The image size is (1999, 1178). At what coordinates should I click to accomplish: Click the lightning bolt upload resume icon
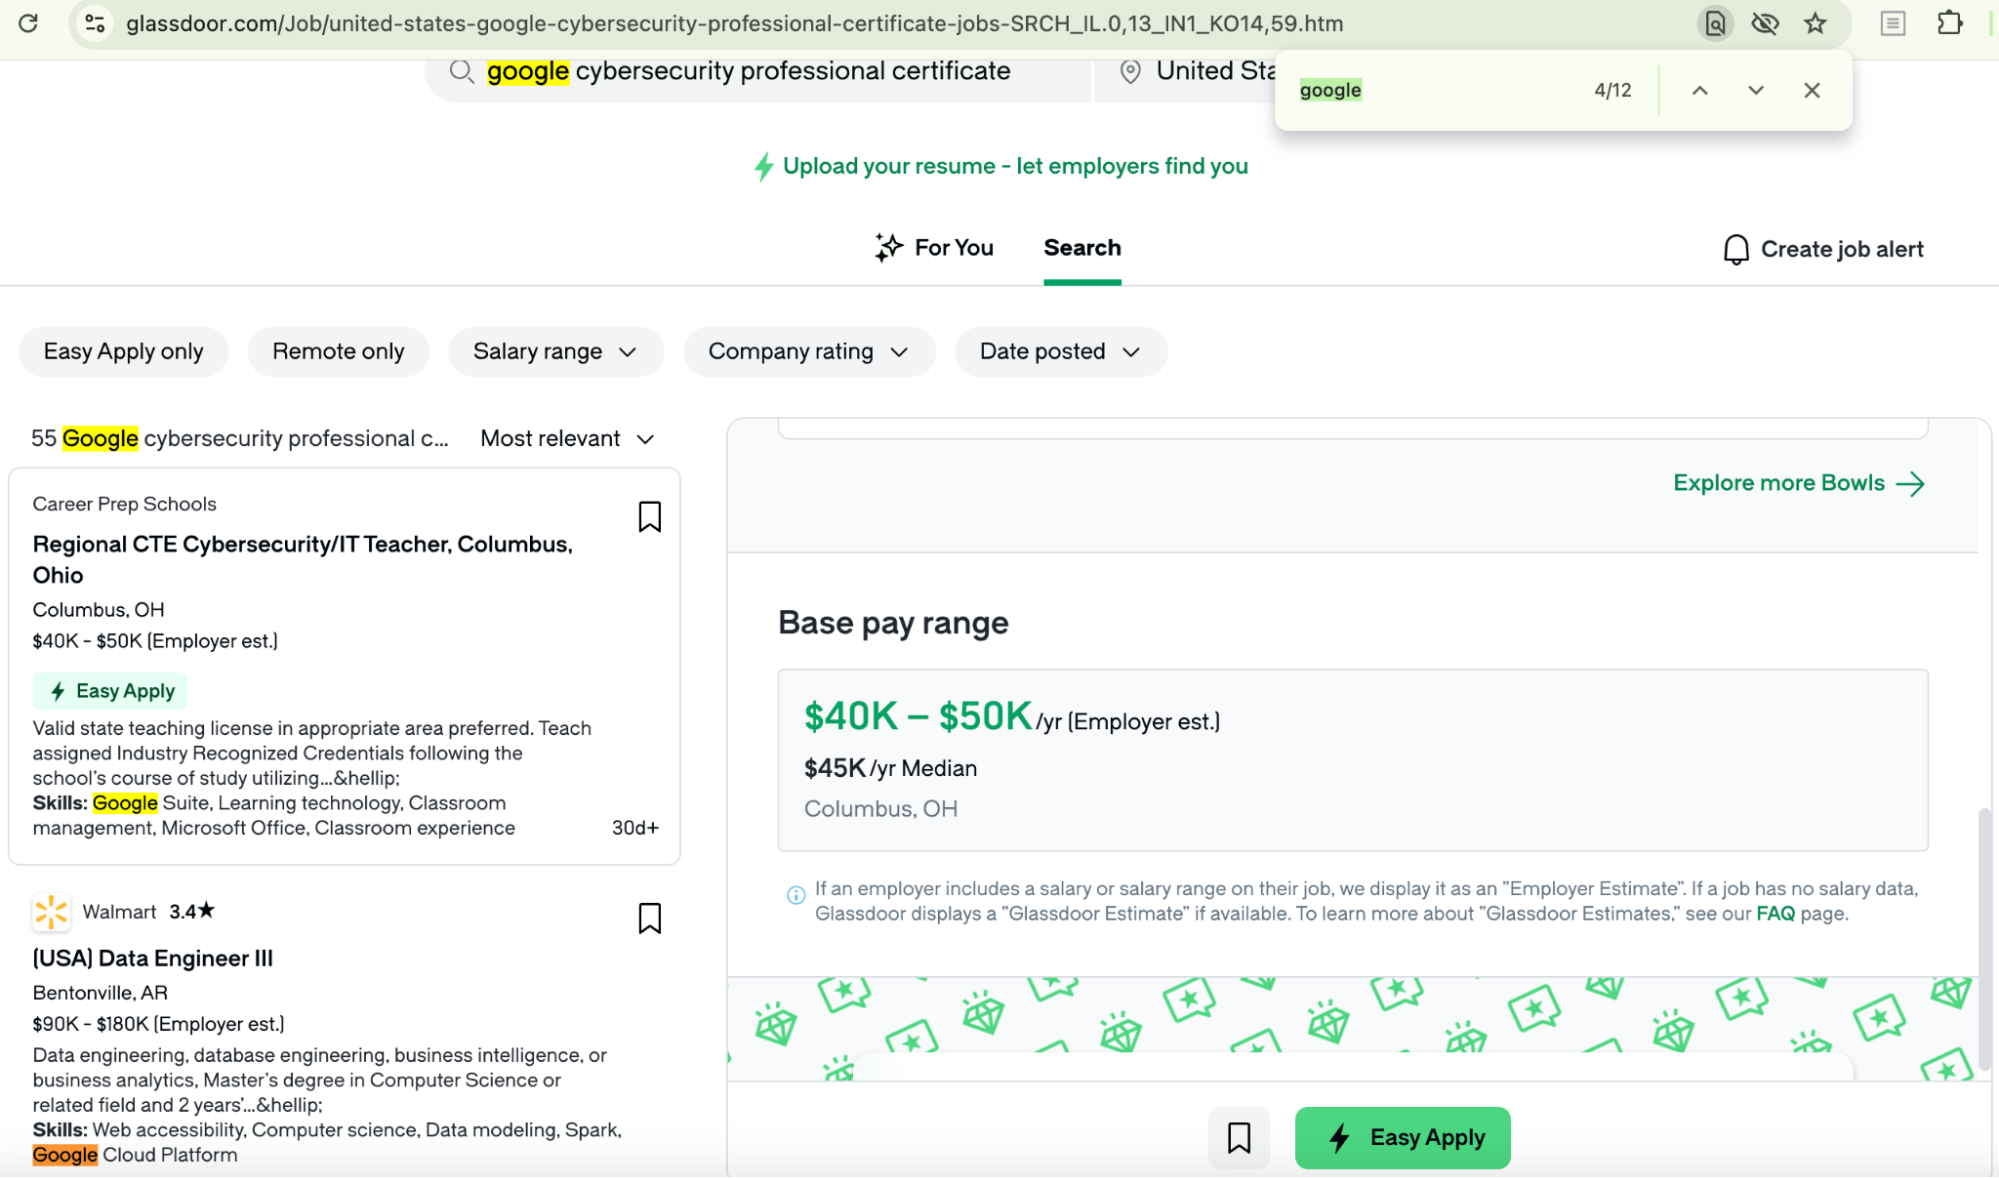tap(764, 166)
